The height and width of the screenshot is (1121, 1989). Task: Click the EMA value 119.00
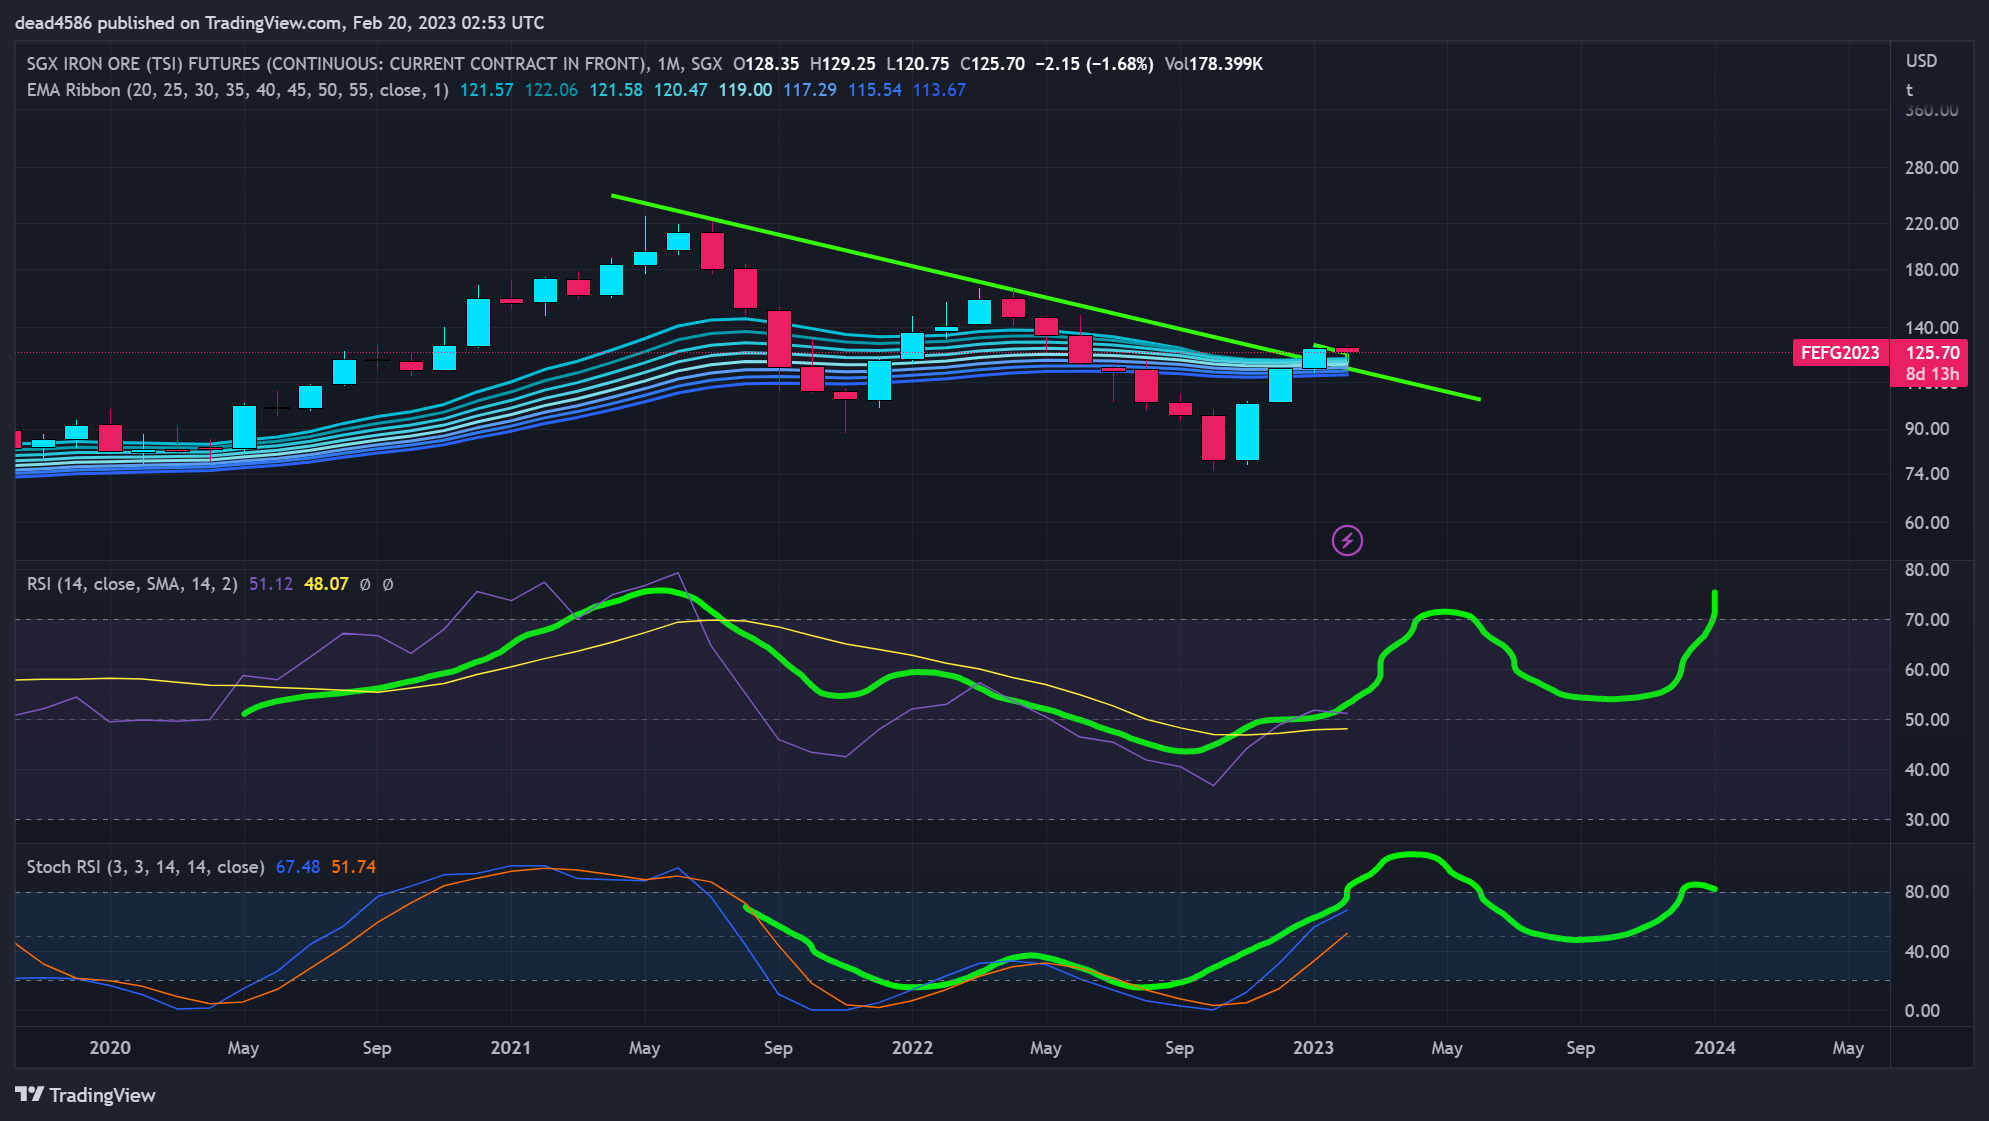pyautogui.click(x=745, y=90)
